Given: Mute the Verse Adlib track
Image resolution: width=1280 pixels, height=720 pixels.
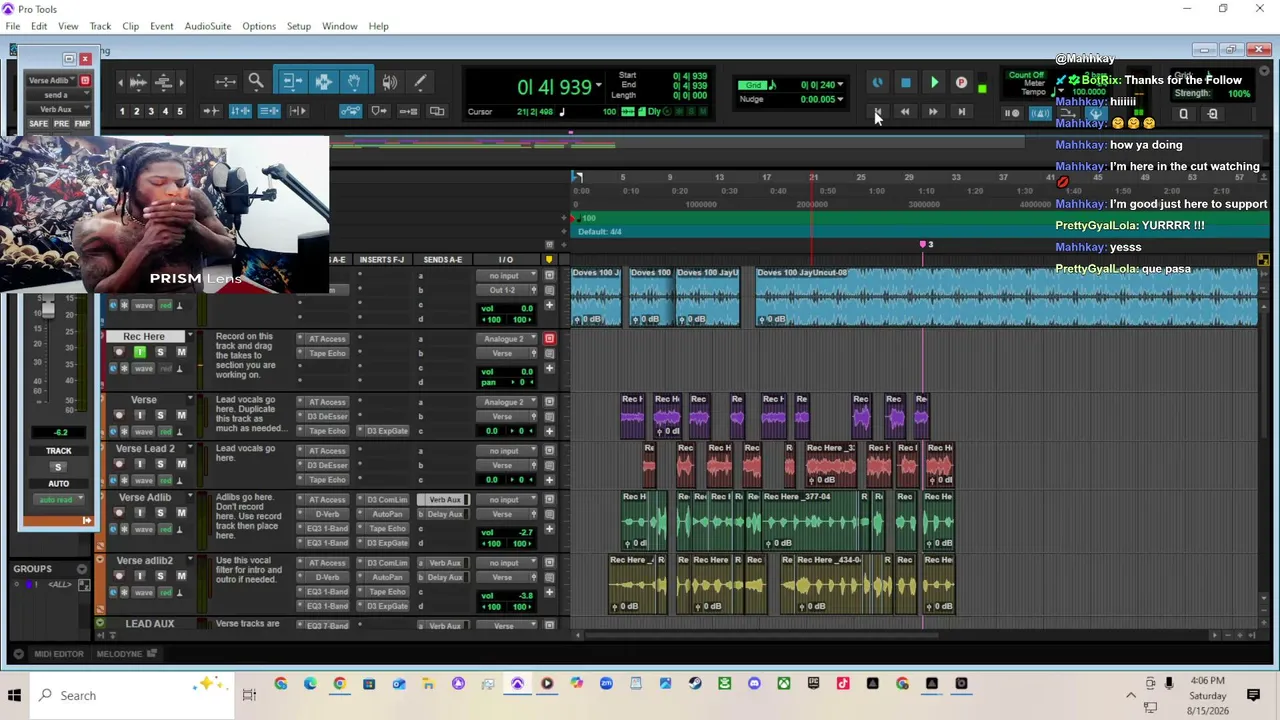Looking at the screenshot, I should coord(181,513).
